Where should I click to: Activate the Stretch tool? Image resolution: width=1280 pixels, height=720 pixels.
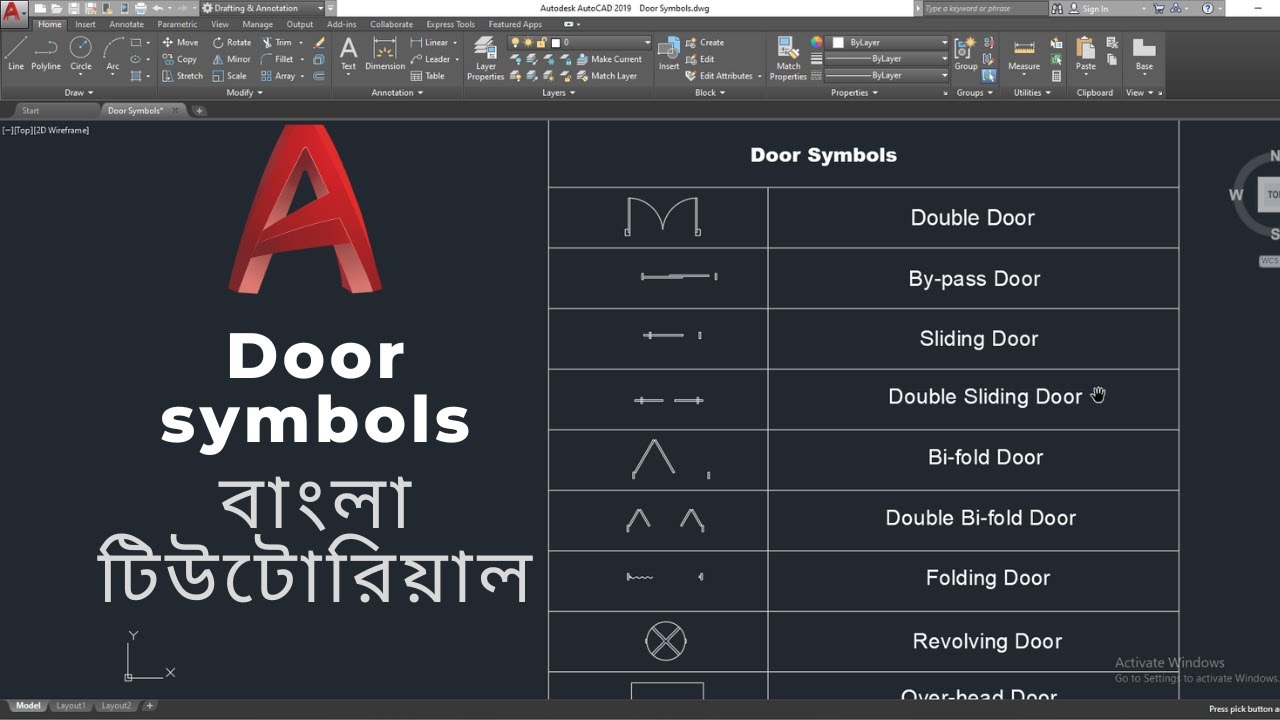(x=182, y=76)
